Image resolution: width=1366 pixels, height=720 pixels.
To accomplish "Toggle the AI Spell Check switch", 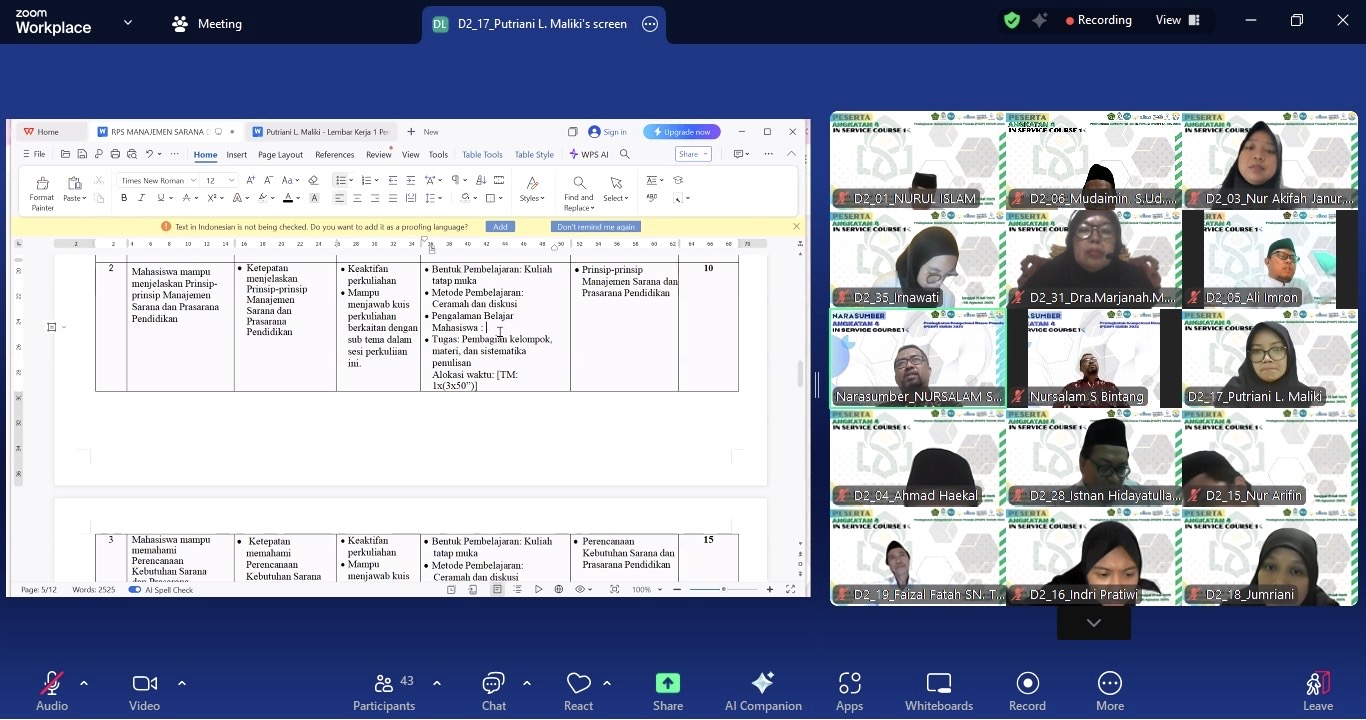I will (x=135, y=590).
